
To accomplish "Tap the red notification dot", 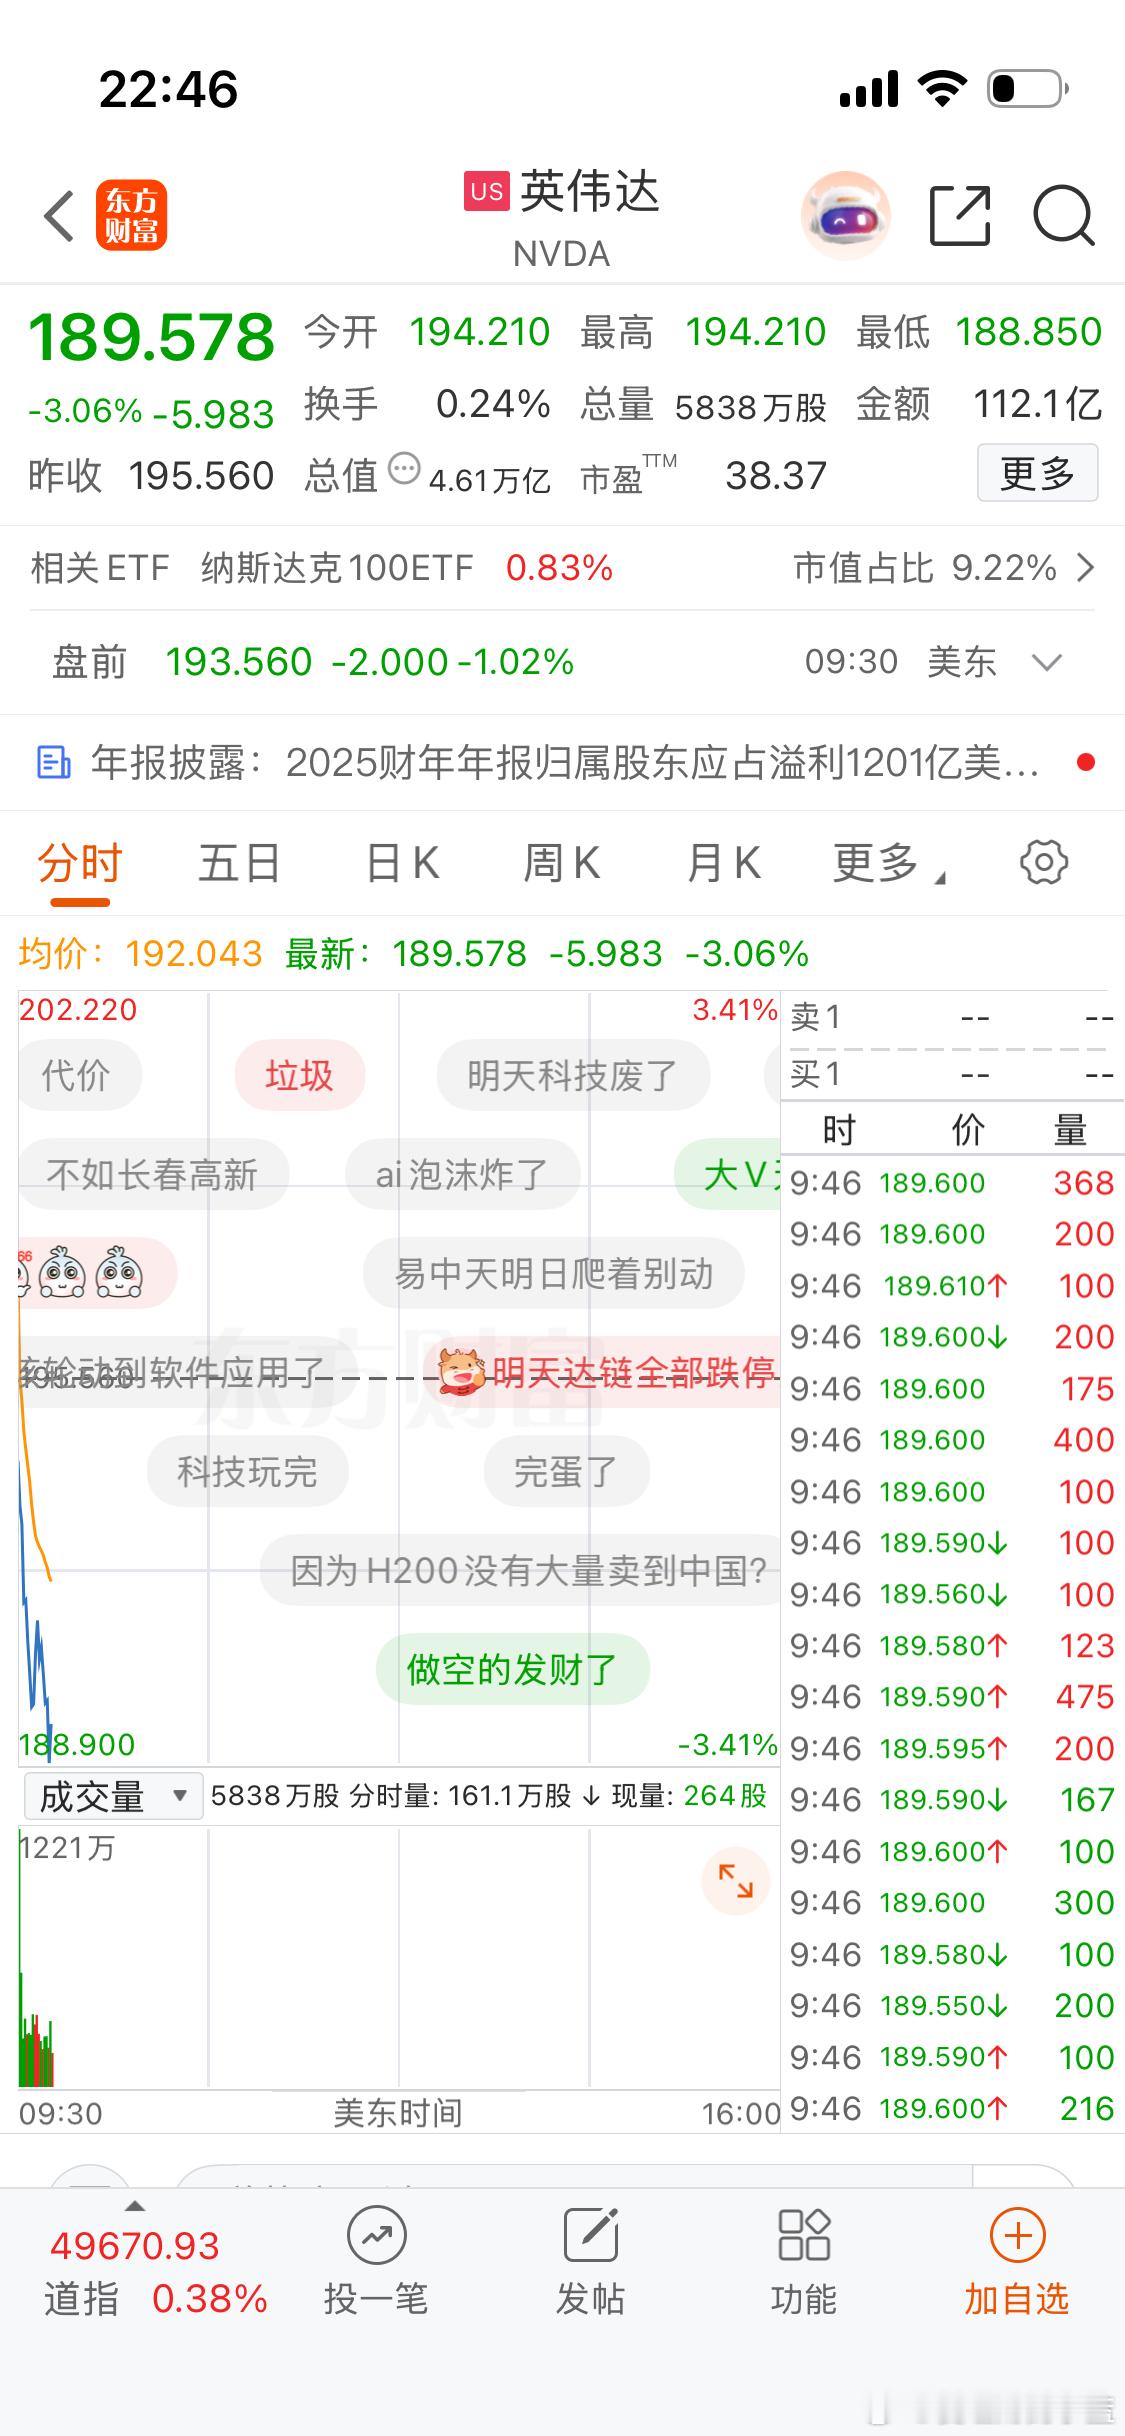I will click(1086, 763).
